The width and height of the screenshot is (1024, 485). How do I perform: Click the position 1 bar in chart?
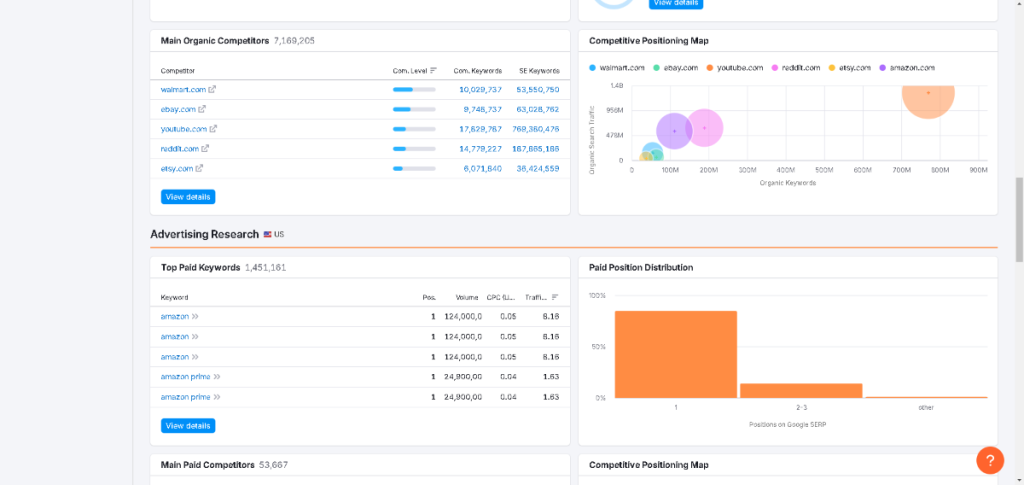pos(675,355)
